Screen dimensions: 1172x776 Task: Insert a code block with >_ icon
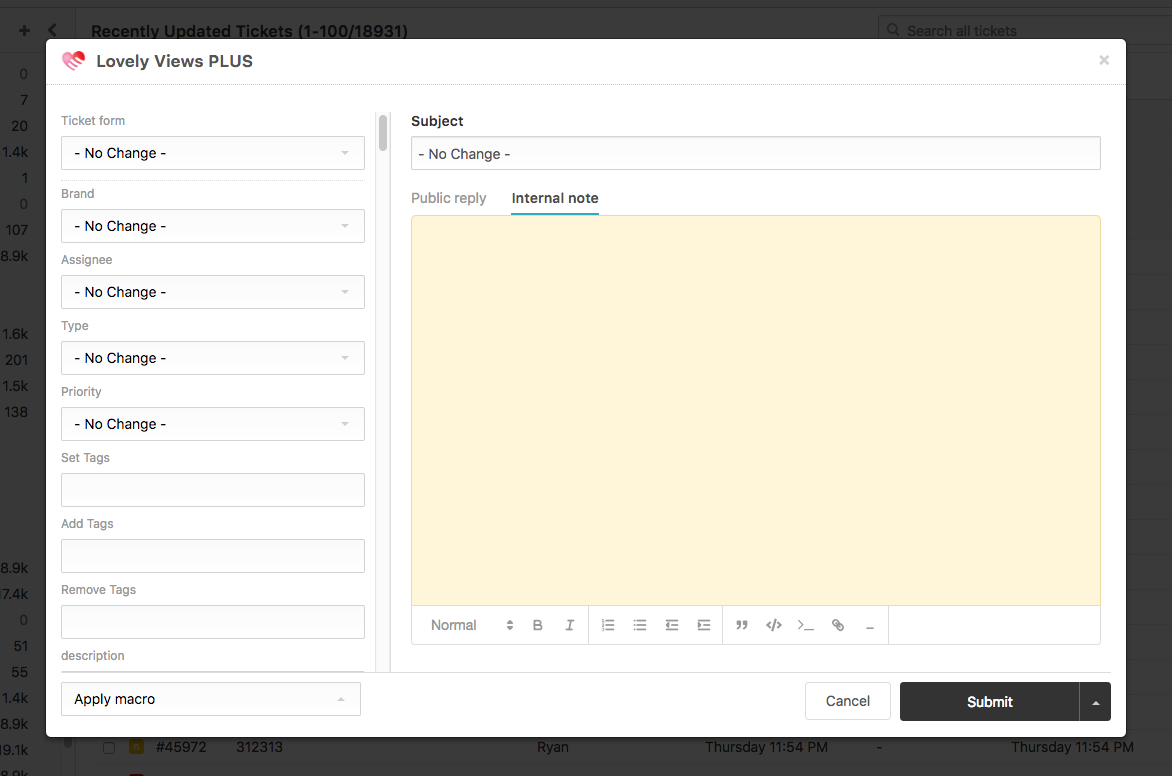click(805, 625)
